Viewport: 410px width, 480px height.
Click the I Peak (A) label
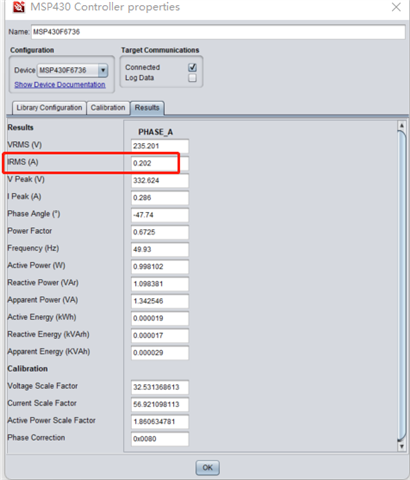24,197
